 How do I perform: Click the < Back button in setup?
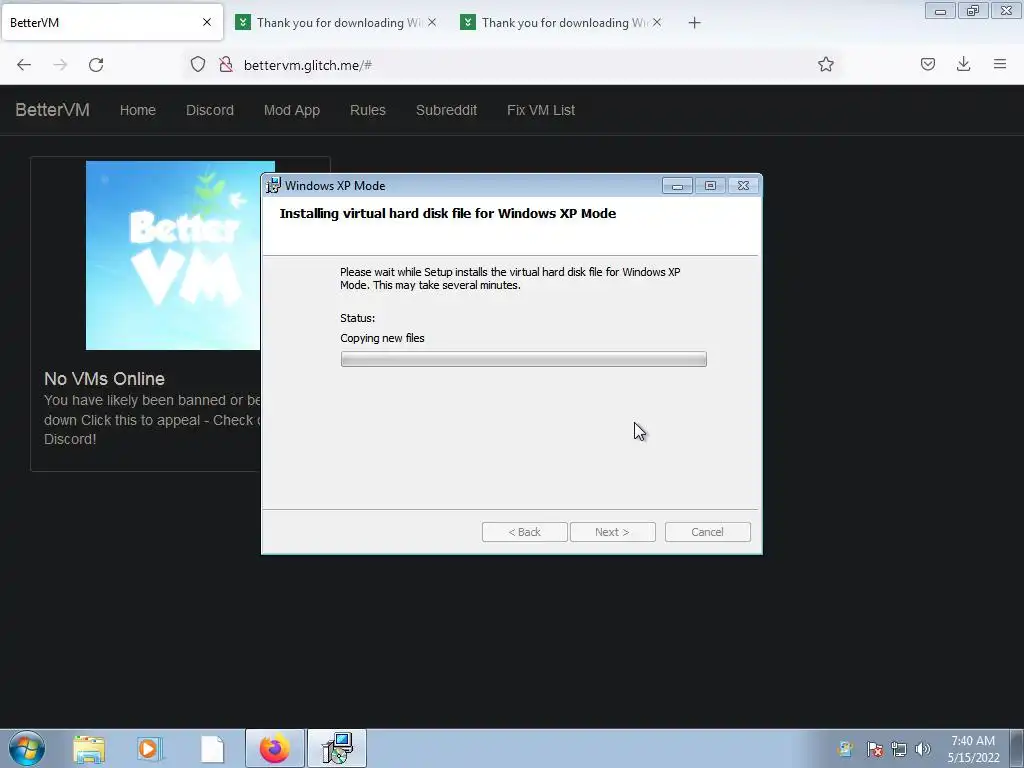(524, 532)
